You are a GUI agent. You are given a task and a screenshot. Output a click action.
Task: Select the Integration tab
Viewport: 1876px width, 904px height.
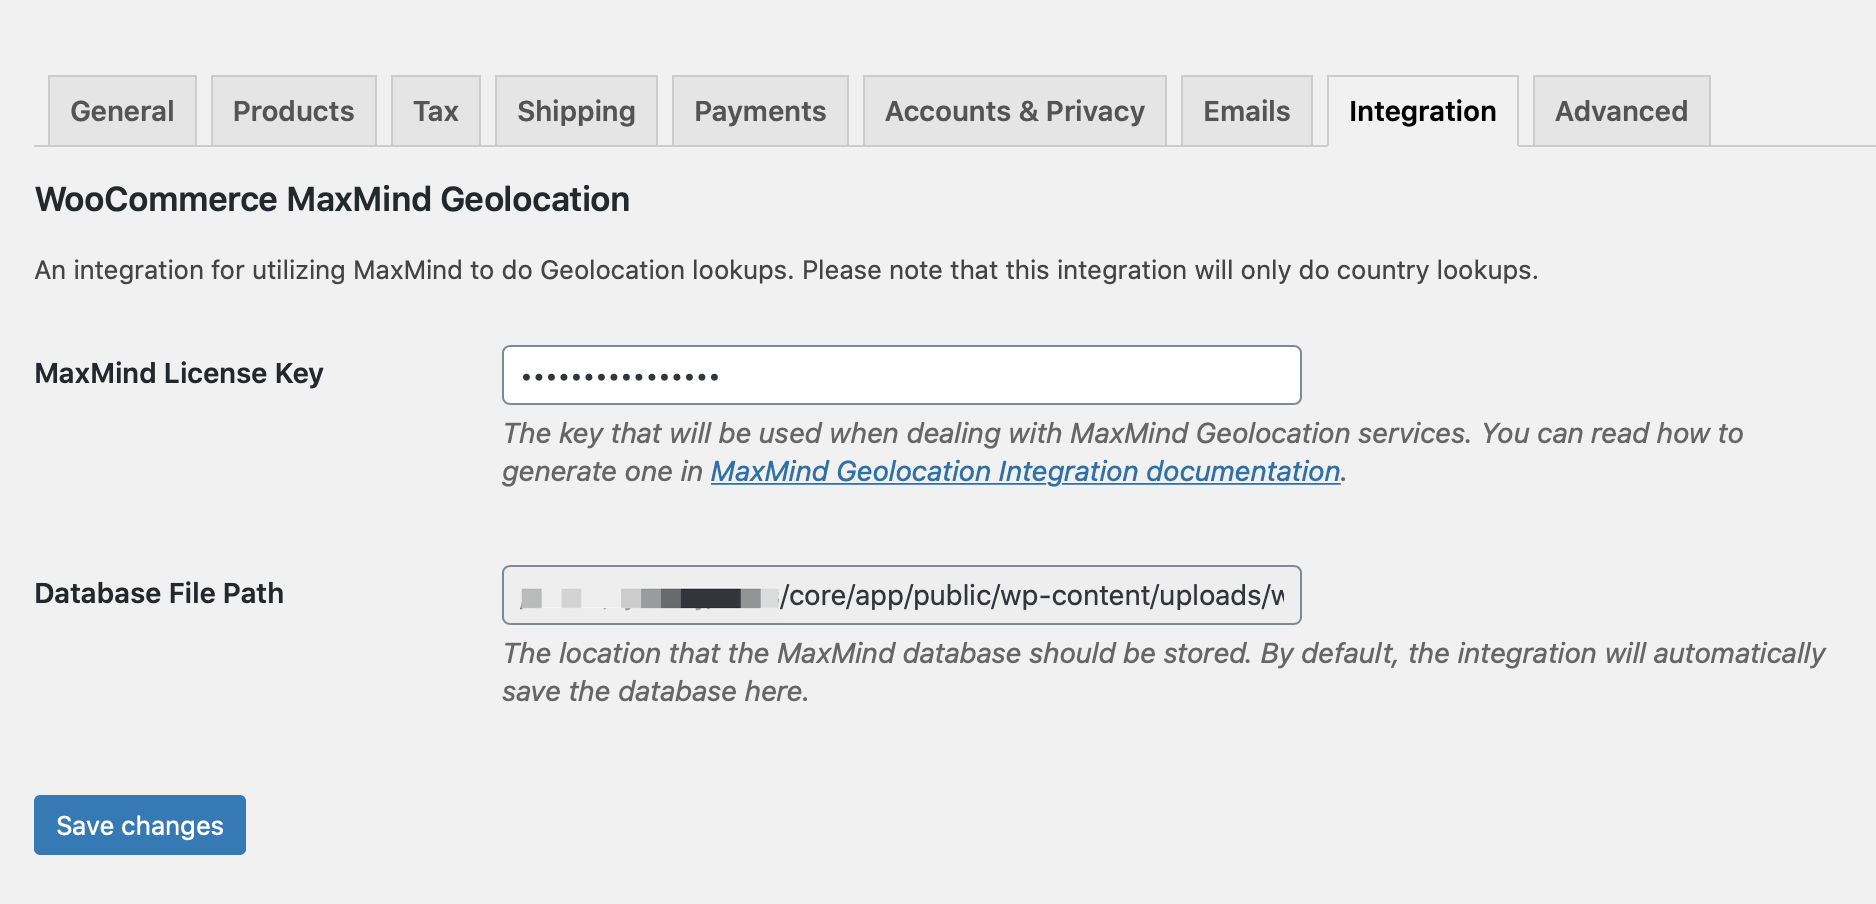(x=1423, y=111)
